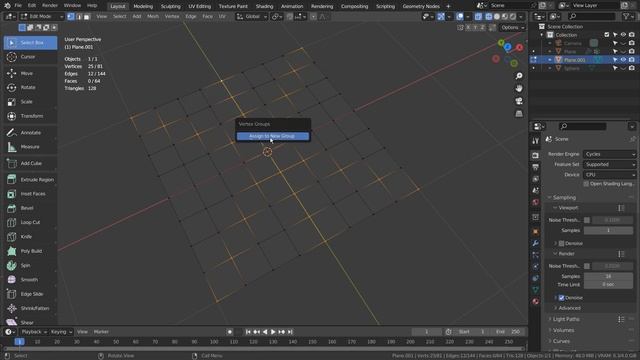Screen dimensions: 640x360
Task: Open the Tool properties tab icon
Action: coord(536,140)
